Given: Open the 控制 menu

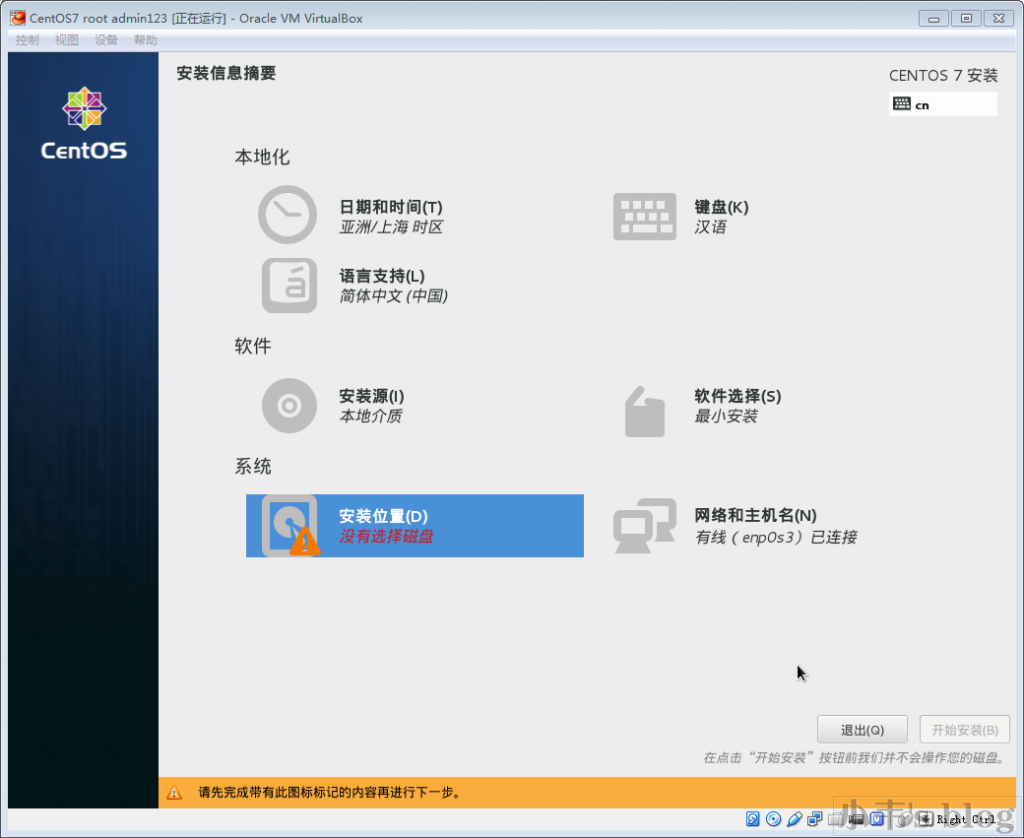Looking at the screenshot, I should pos(27,40).
